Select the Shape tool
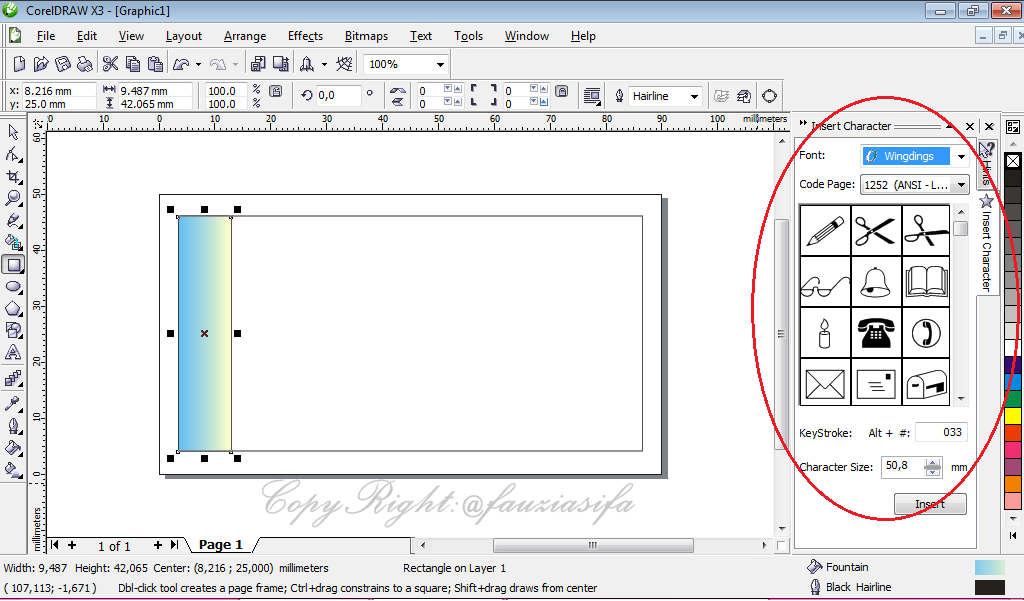 (13, 154)
